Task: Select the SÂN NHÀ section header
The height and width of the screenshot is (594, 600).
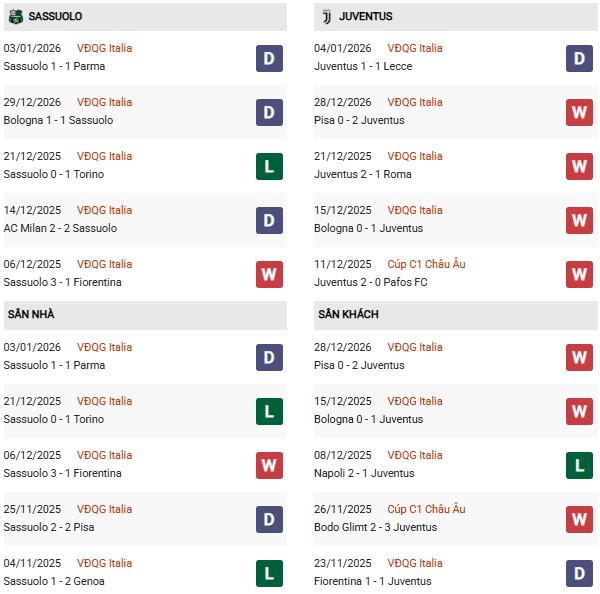Action: pyautogui.click(x=30, y=315)
